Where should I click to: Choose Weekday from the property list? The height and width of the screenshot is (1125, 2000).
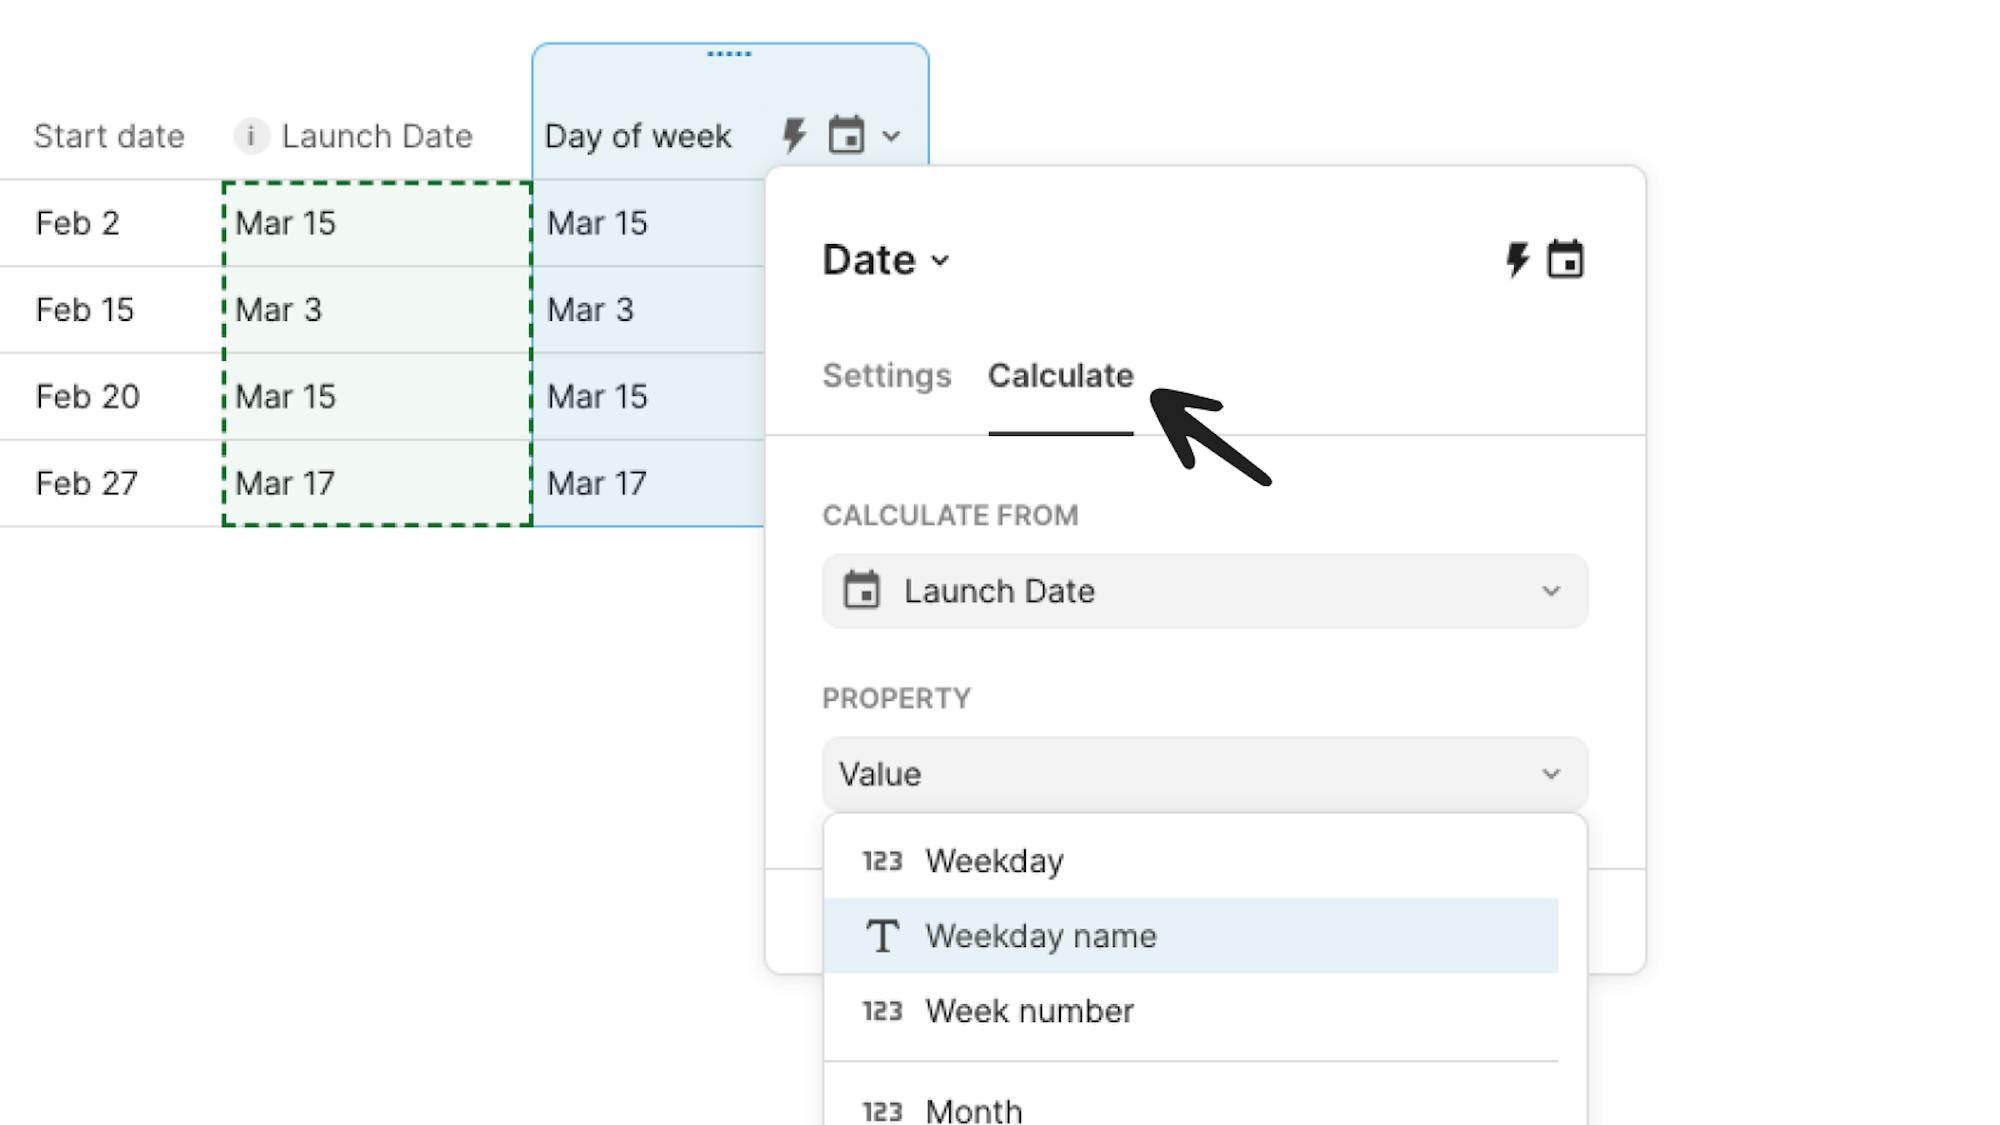pos(994,861)
